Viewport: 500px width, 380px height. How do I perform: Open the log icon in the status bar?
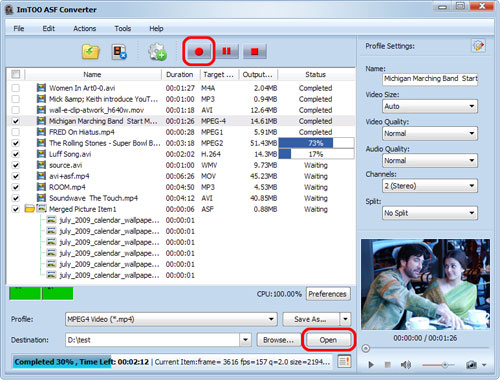(344, 361)
